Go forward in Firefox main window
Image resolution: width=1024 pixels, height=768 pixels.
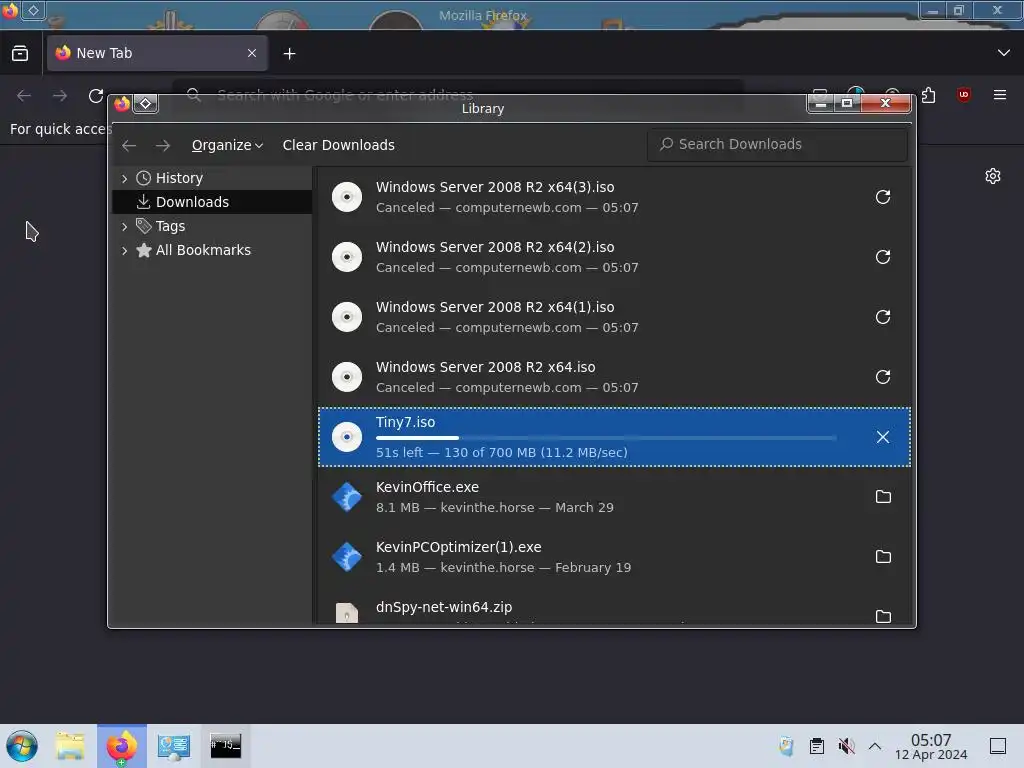pos(60,96)
